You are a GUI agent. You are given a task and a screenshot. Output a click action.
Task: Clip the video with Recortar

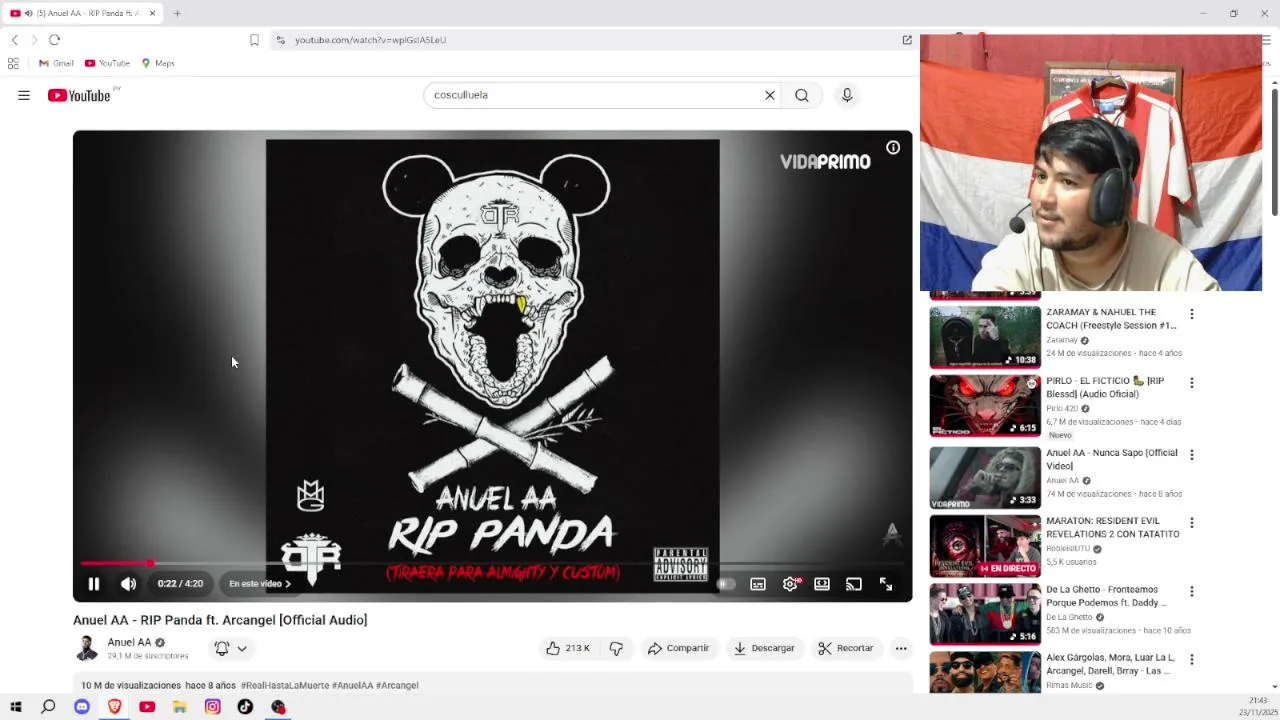point(846,648)
